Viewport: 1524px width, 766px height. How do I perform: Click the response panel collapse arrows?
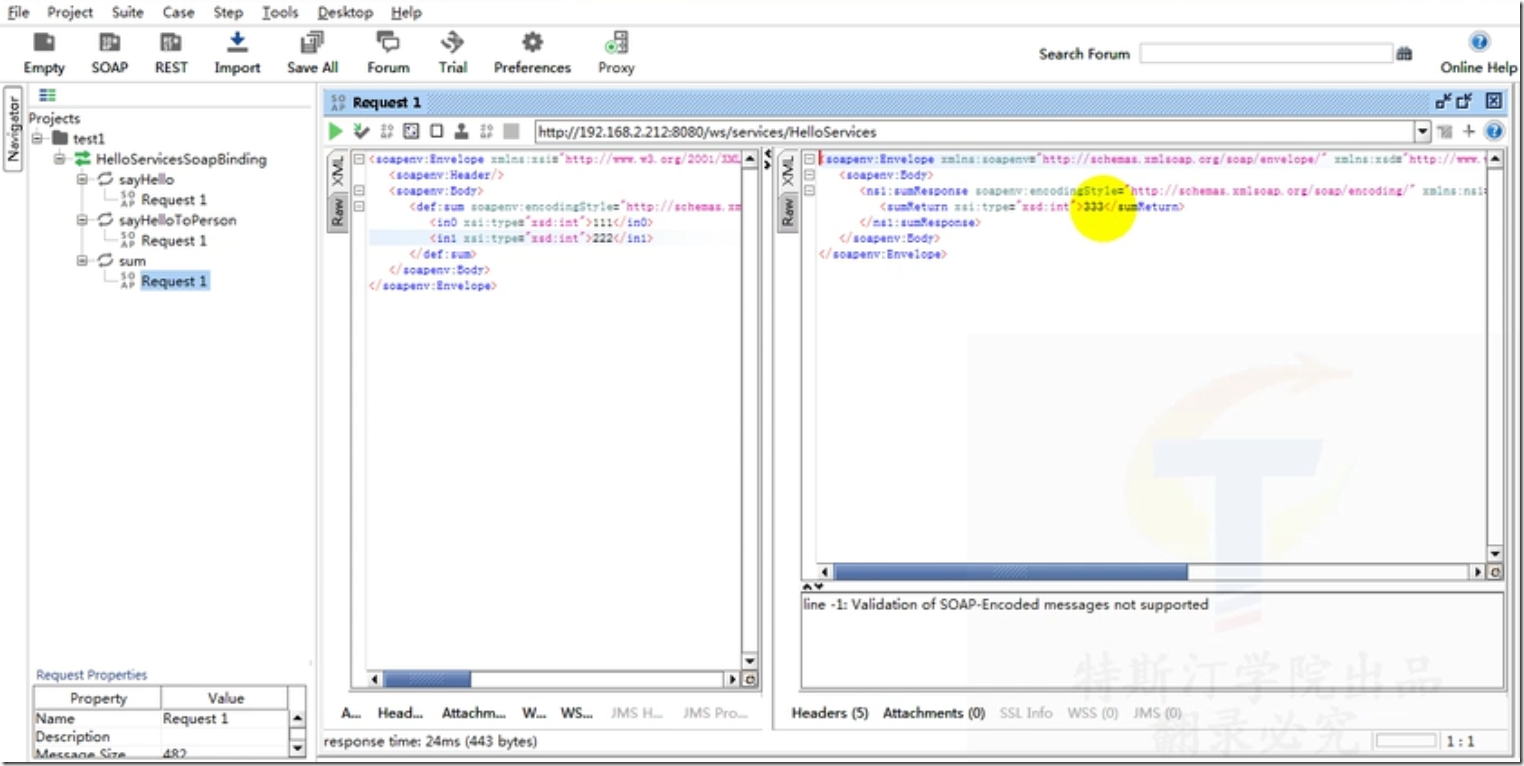pyautogui.click(x=813, y=586)
